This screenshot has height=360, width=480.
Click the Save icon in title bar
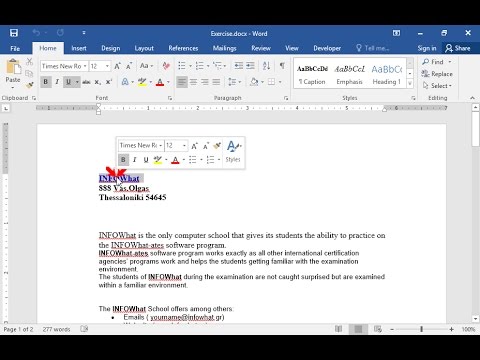(x=14, y=33)
